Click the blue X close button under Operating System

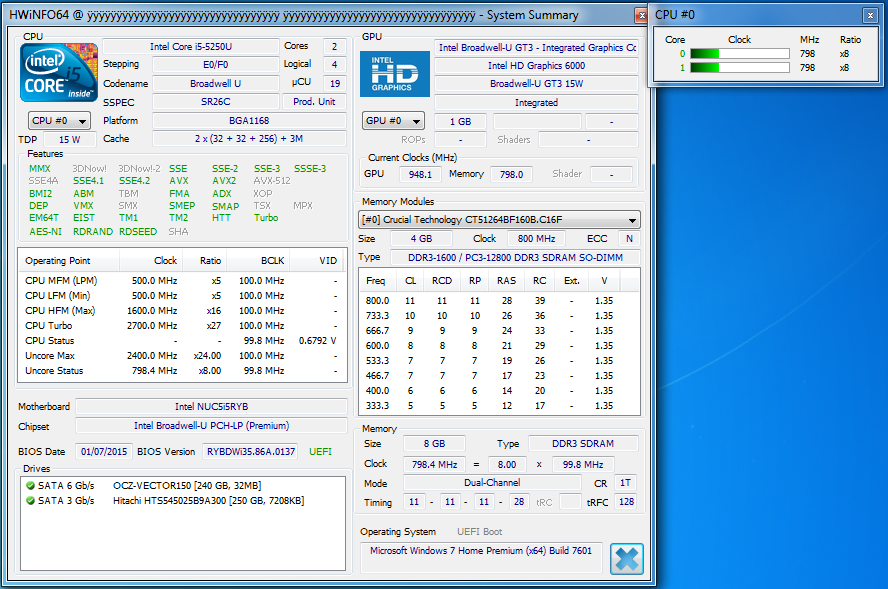click(627, 559)
